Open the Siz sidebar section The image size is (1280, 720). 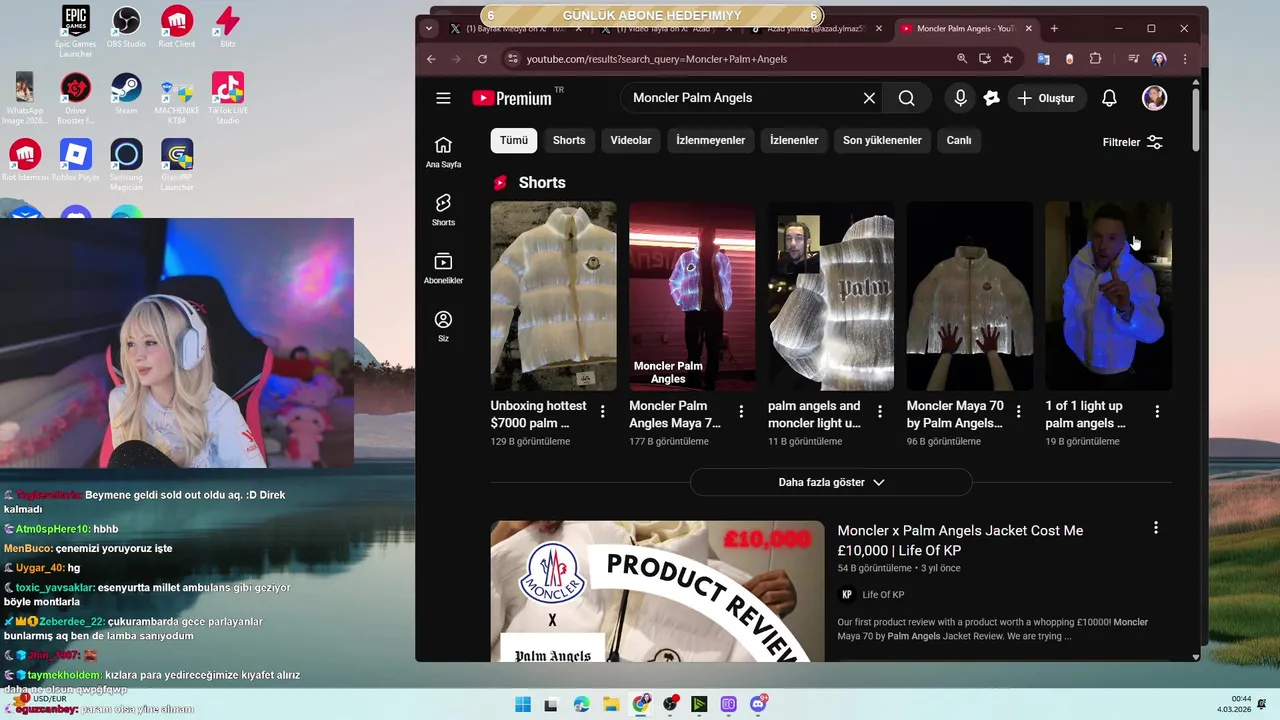443,326
